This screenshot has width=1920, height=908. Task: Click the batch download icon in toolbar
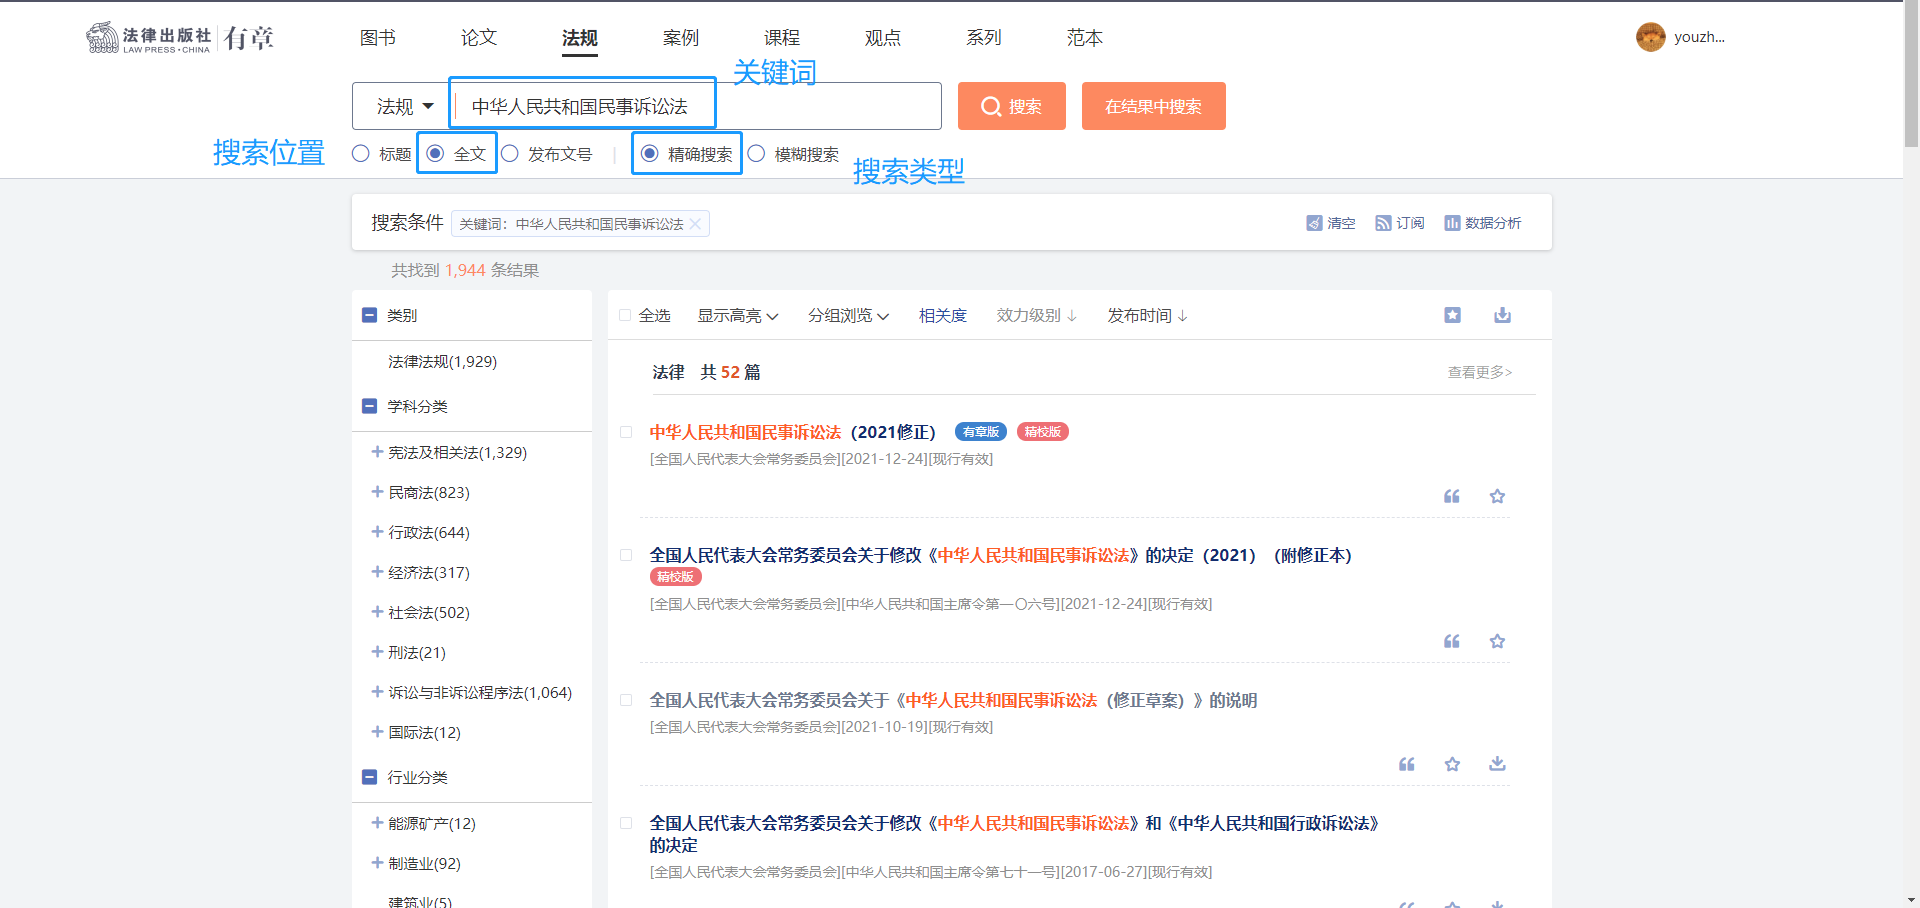(1502, 316)
